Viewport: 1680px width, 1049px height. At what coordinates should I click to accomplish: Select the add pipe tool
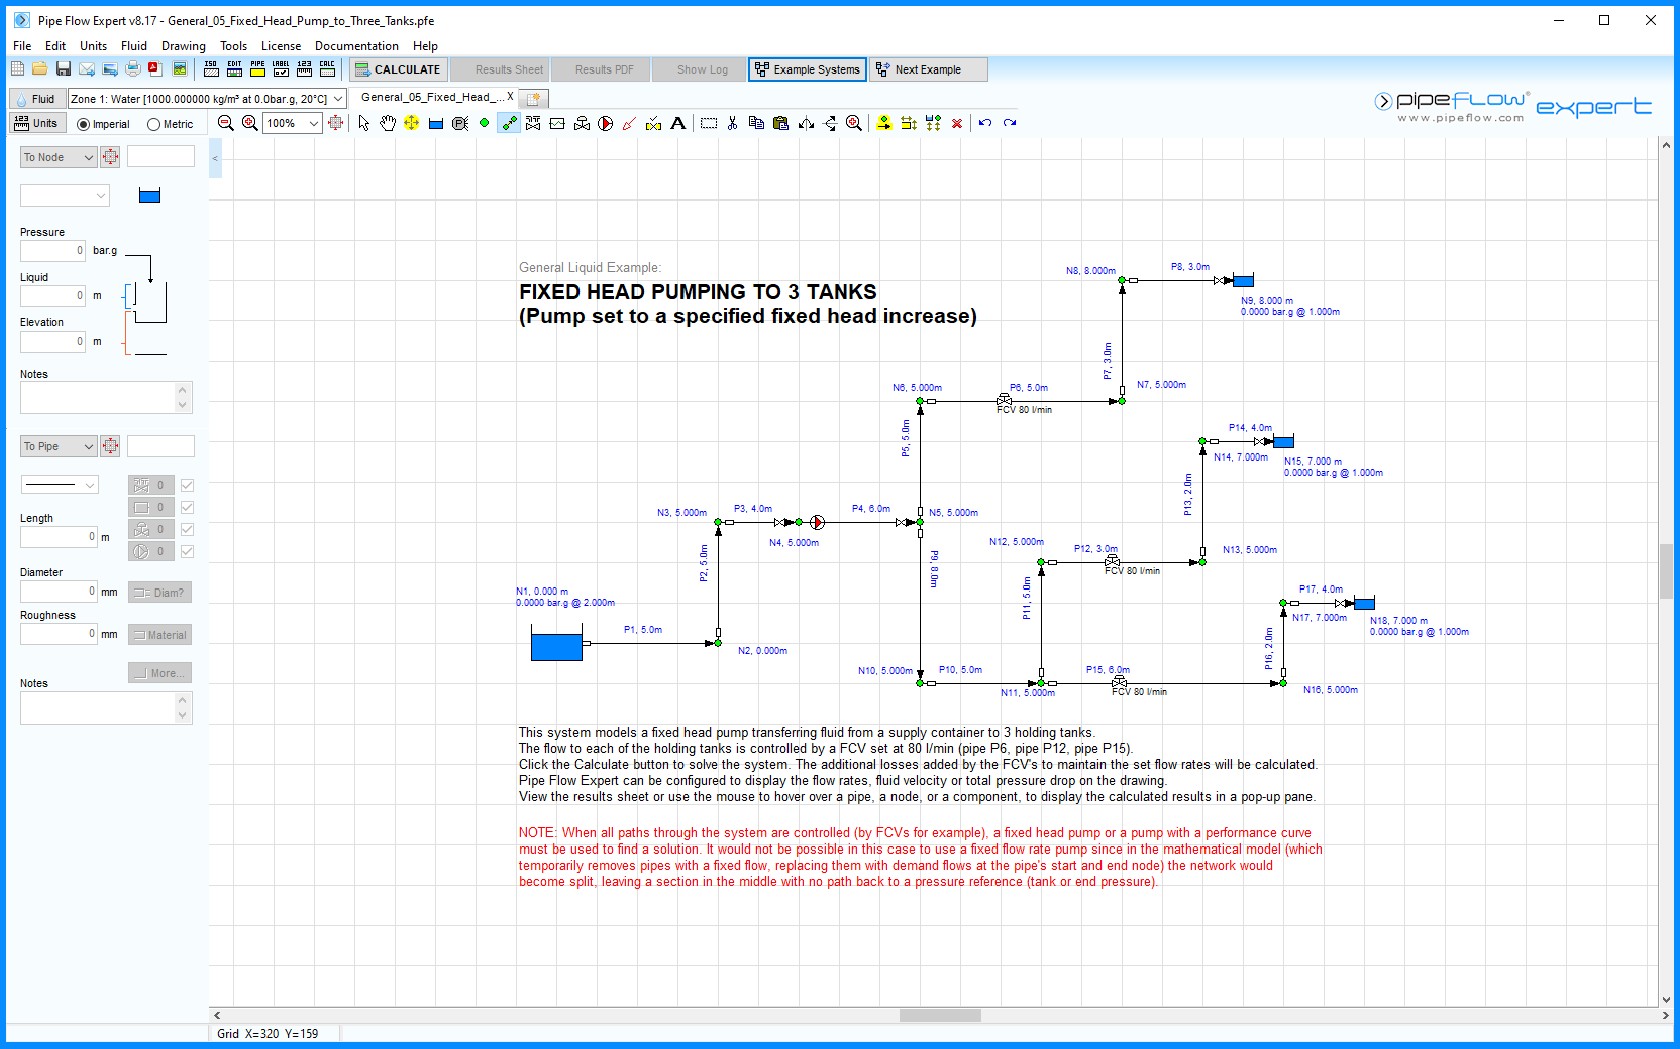509,123
